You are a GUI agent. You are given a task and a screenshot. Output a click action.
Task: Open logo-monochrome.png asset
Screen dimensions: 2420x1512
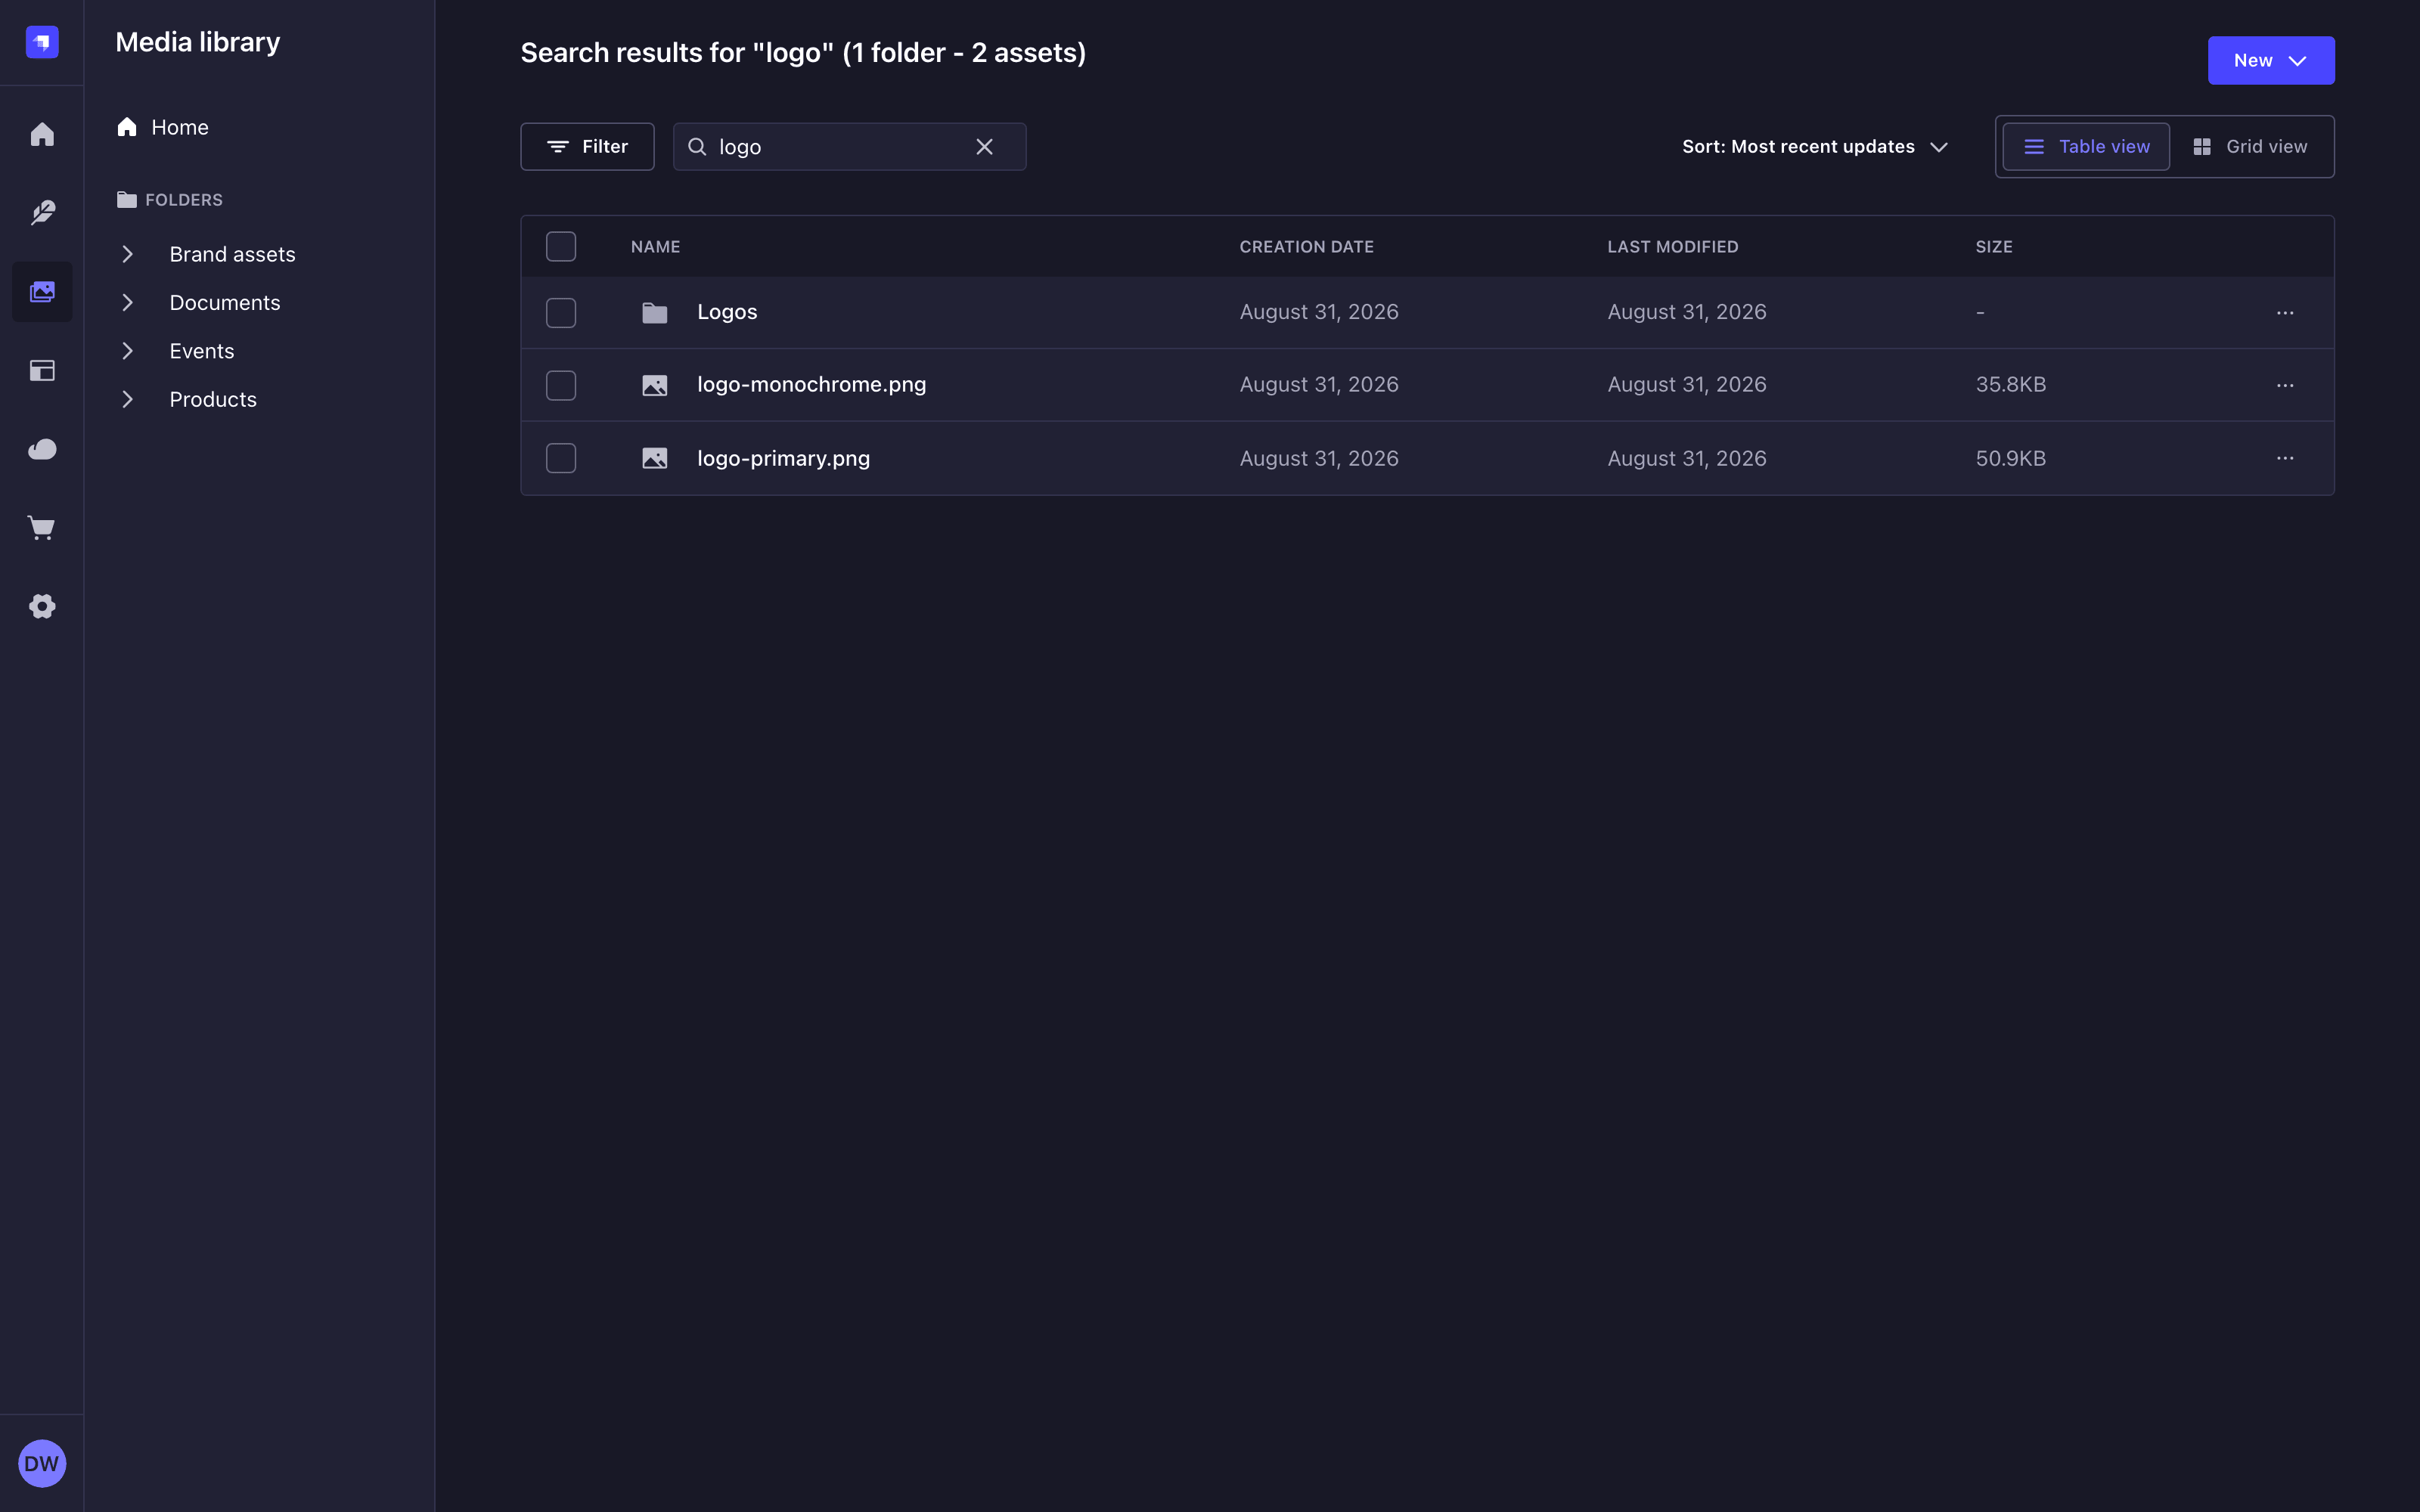812,384
